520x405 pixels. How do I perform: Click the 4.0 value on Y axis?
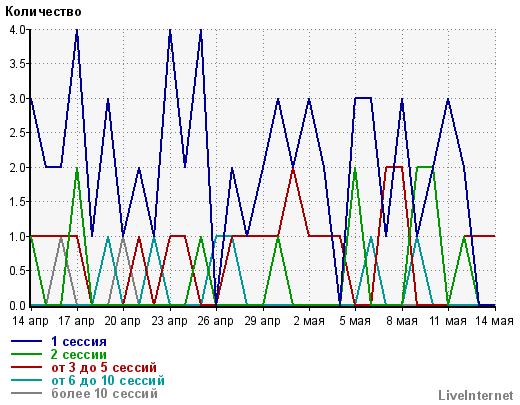click(17, 30)
